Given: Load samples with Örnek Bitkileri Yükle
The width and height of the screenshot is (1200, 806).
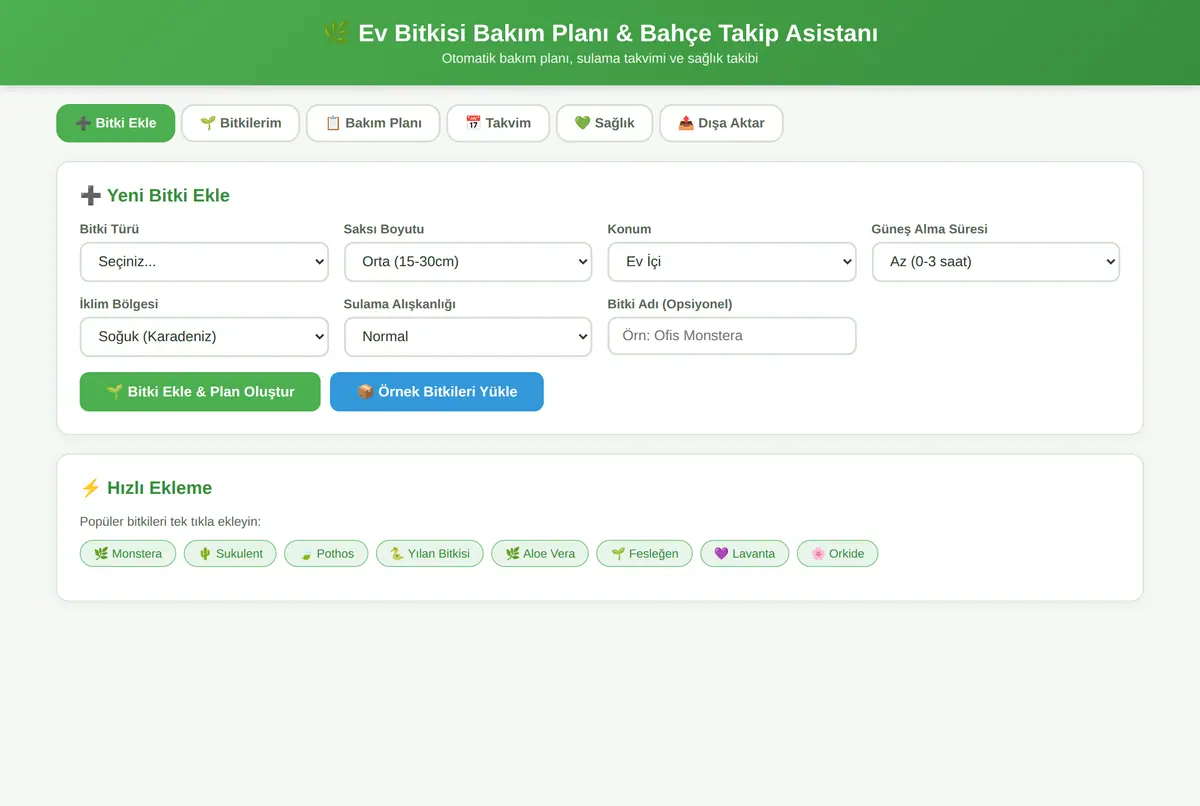Looking at the screenshot, I should 437,392.
